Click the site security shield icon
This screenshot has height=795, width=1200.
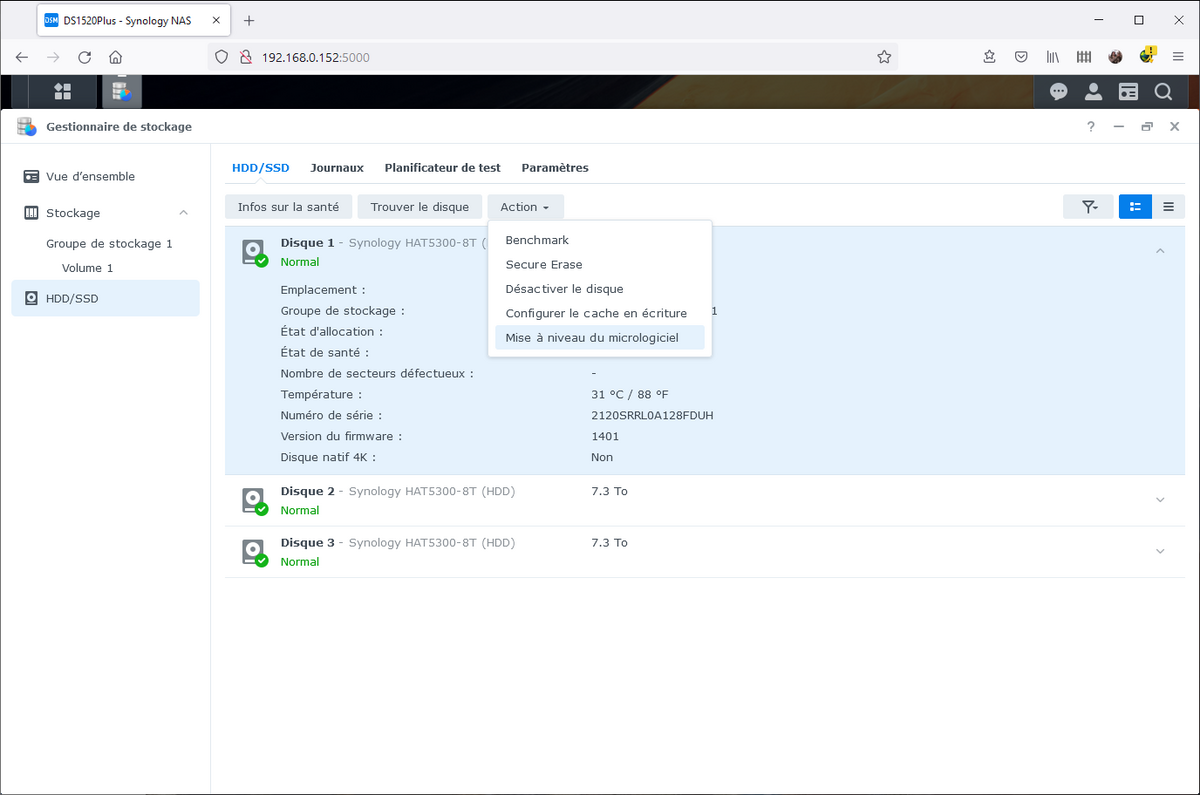[222, 57]
